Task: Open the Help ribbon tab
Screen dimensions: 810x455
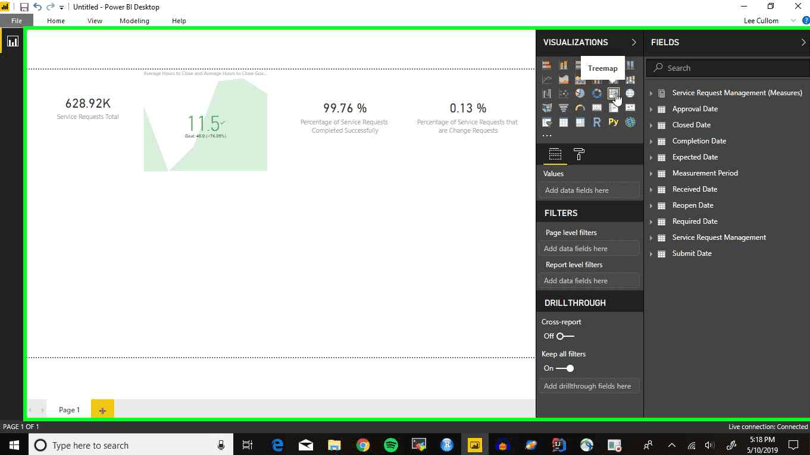Action: (179, 21)
